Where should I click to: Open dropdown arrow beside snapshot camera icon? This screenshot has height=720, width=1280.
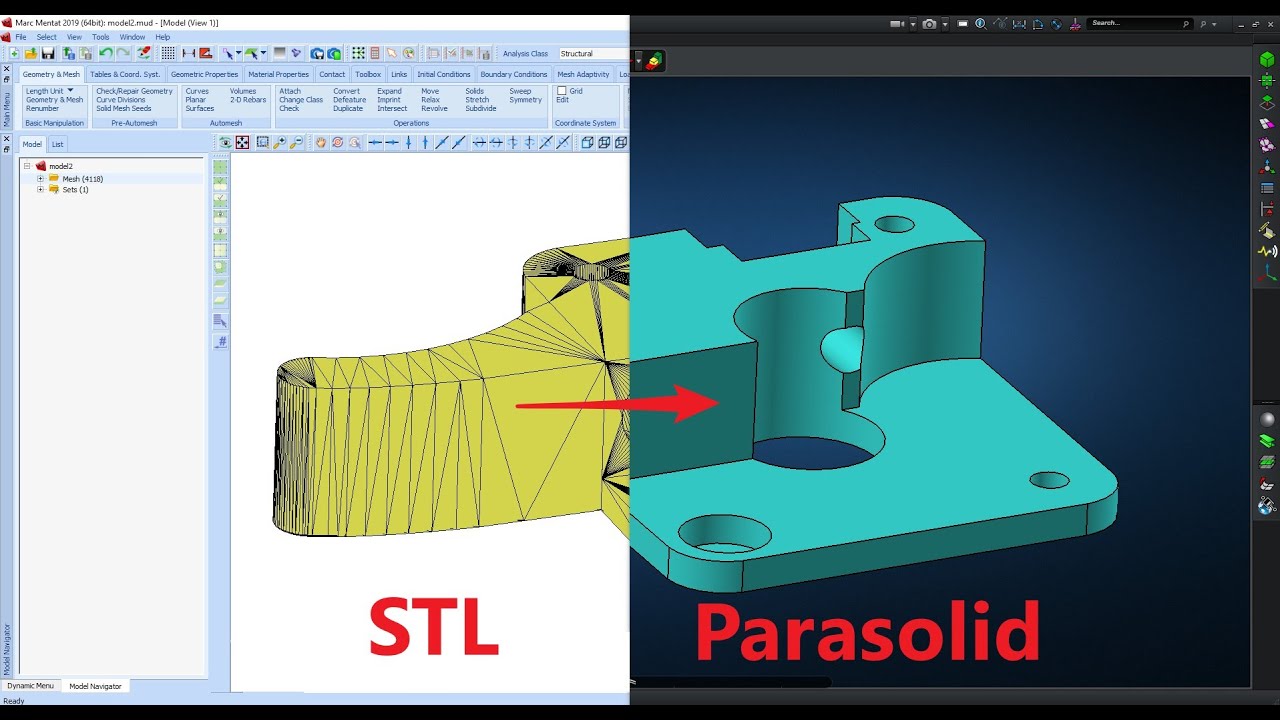[945, 25]
